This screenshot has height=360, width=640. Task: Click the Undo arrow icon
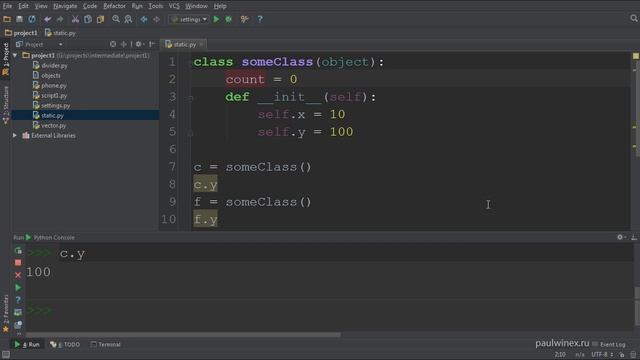pyautogui.click(x=47, y=19)
